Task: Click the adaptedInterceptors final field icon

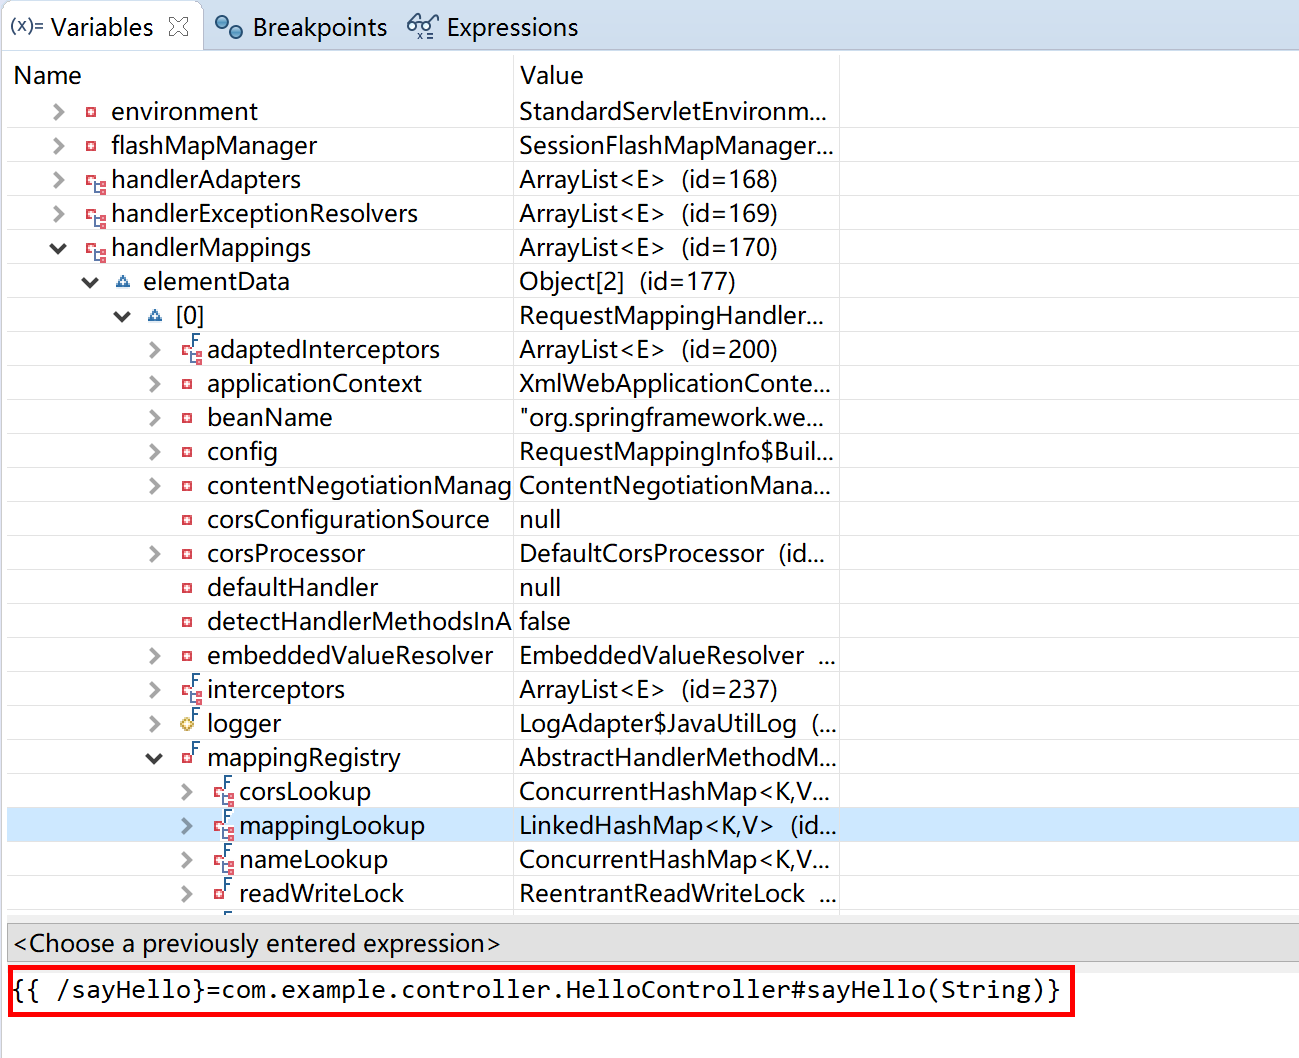Action: click(190, 350)
